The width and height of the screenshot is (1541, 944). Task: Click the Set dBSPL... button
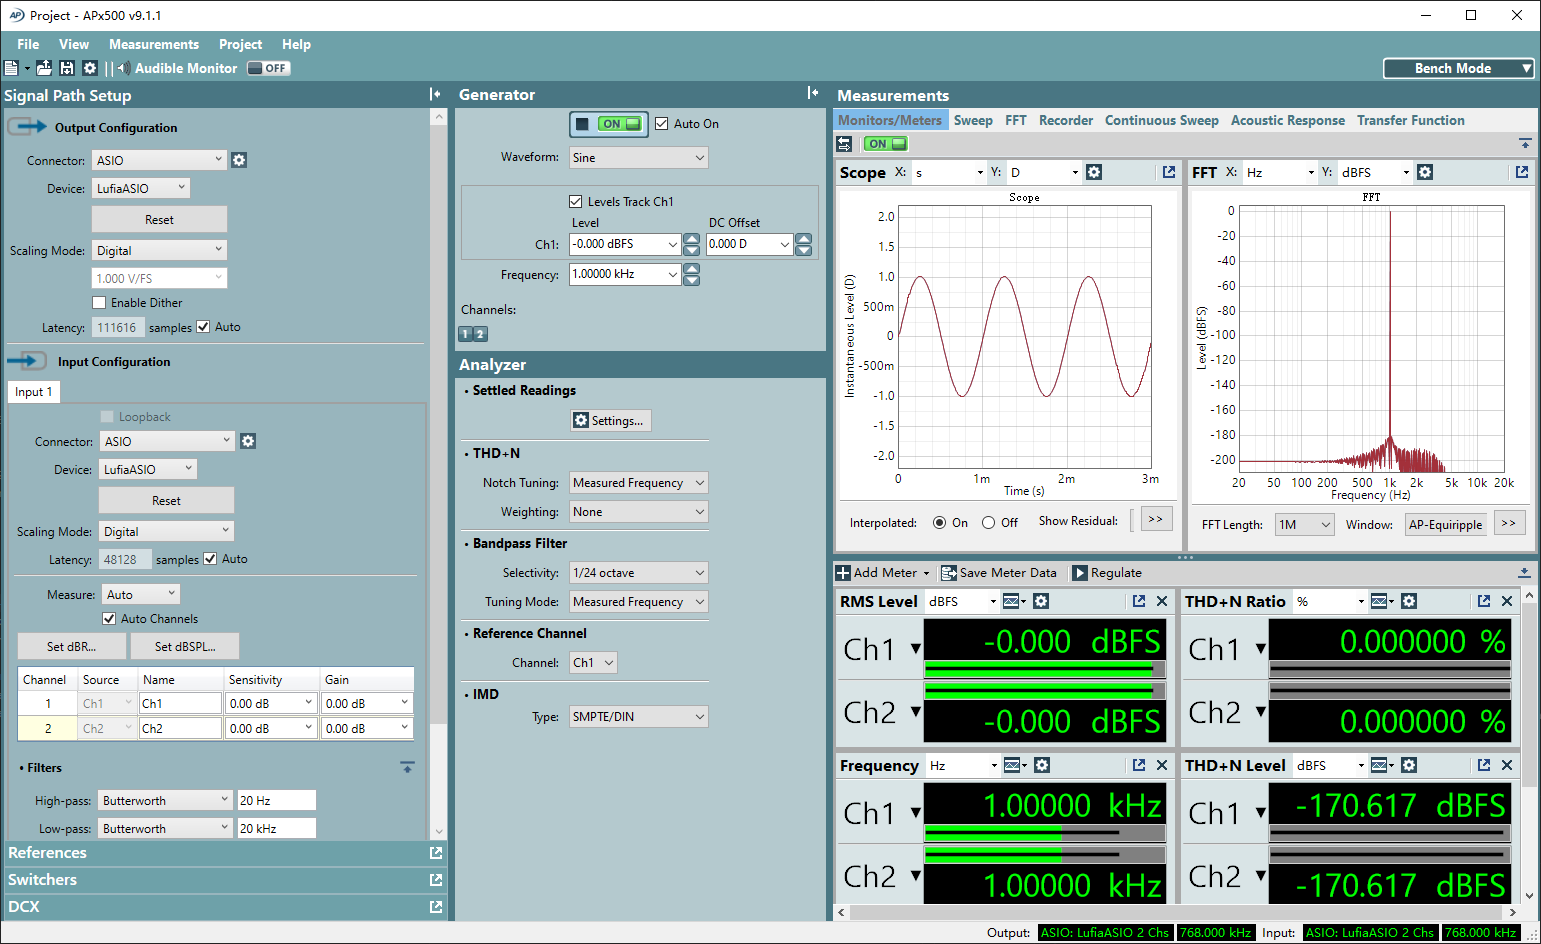(x=185, y=647)
